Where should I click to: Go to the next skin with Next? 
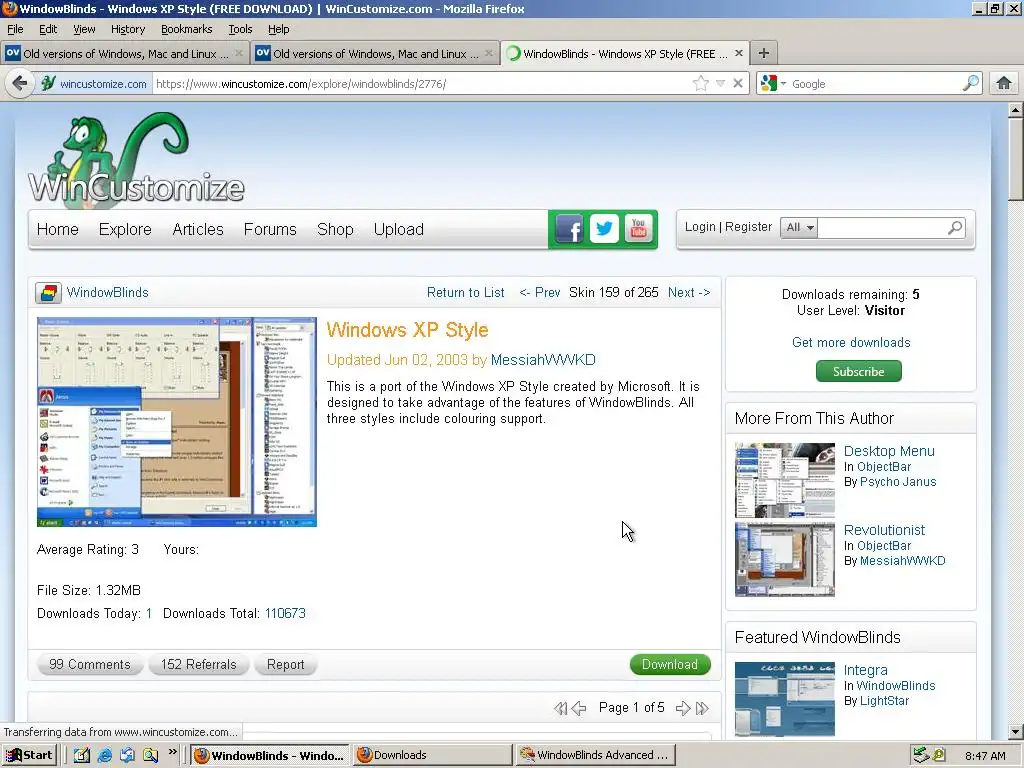pyautogui.click(x=689, y=293)
